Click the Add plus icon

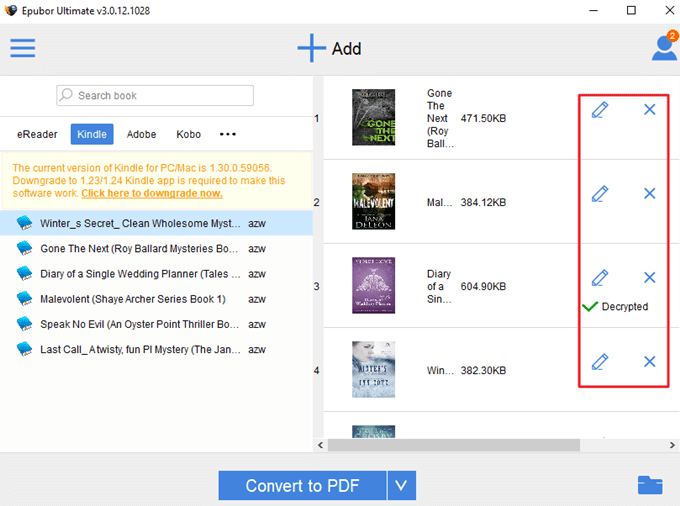click(x=311, y=48)
